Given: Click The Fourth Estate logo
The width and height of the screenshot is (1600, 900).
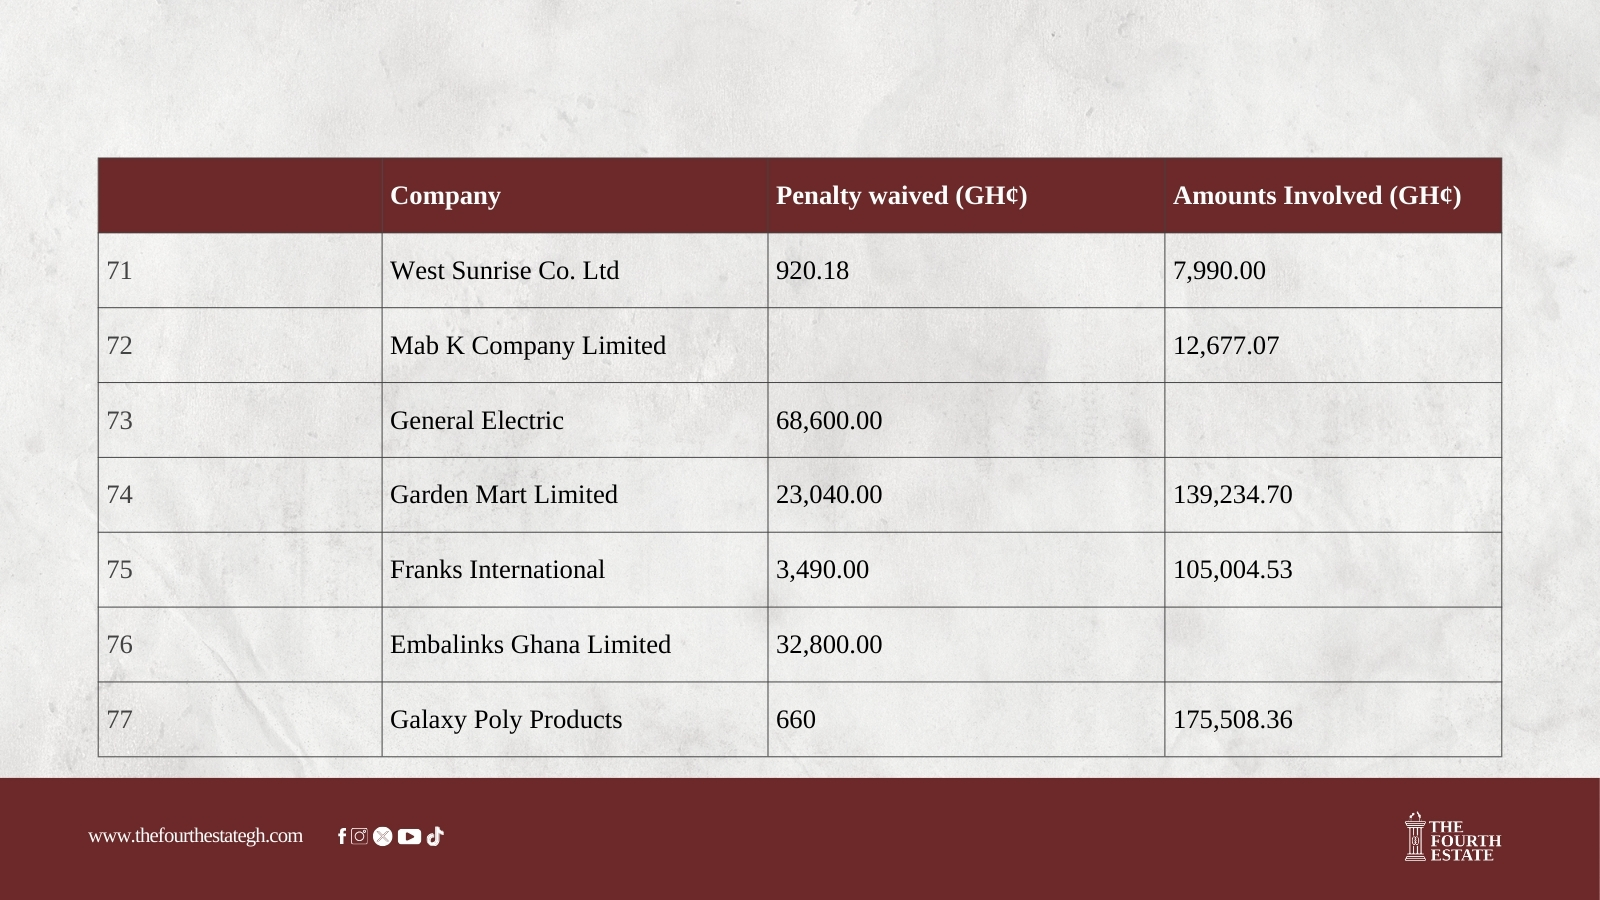Looking at the screenshot, I should tap(1453, 837).
